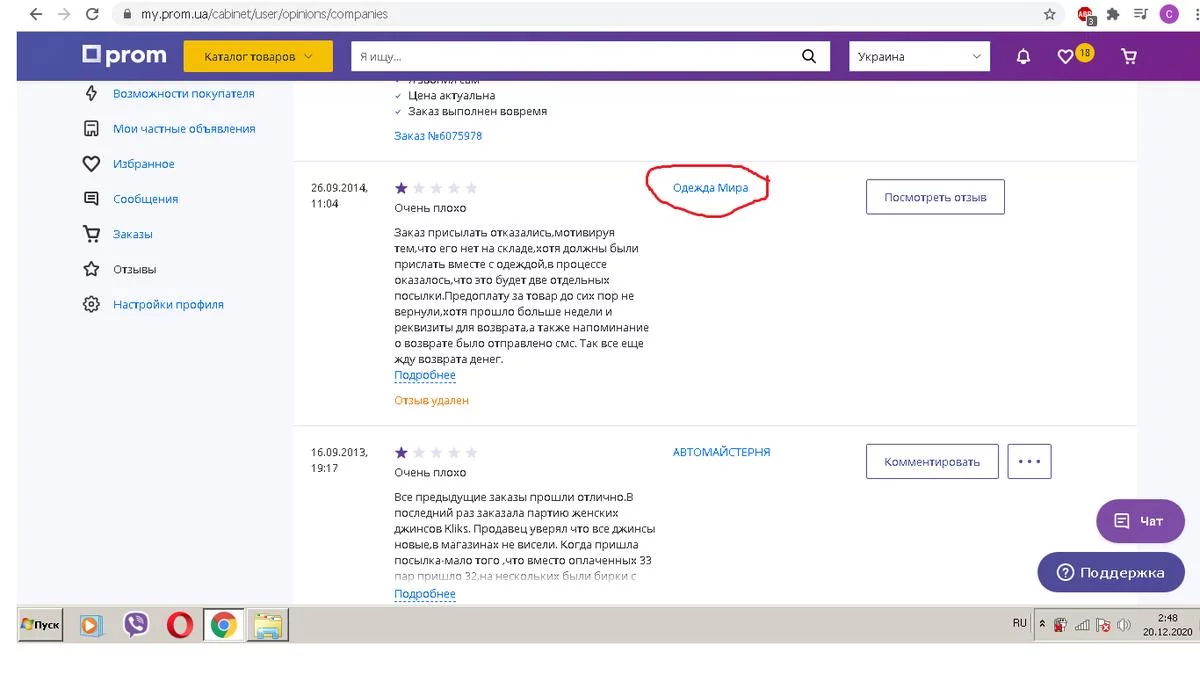Open the favorites heart with badge 18

pos(1067,57)
